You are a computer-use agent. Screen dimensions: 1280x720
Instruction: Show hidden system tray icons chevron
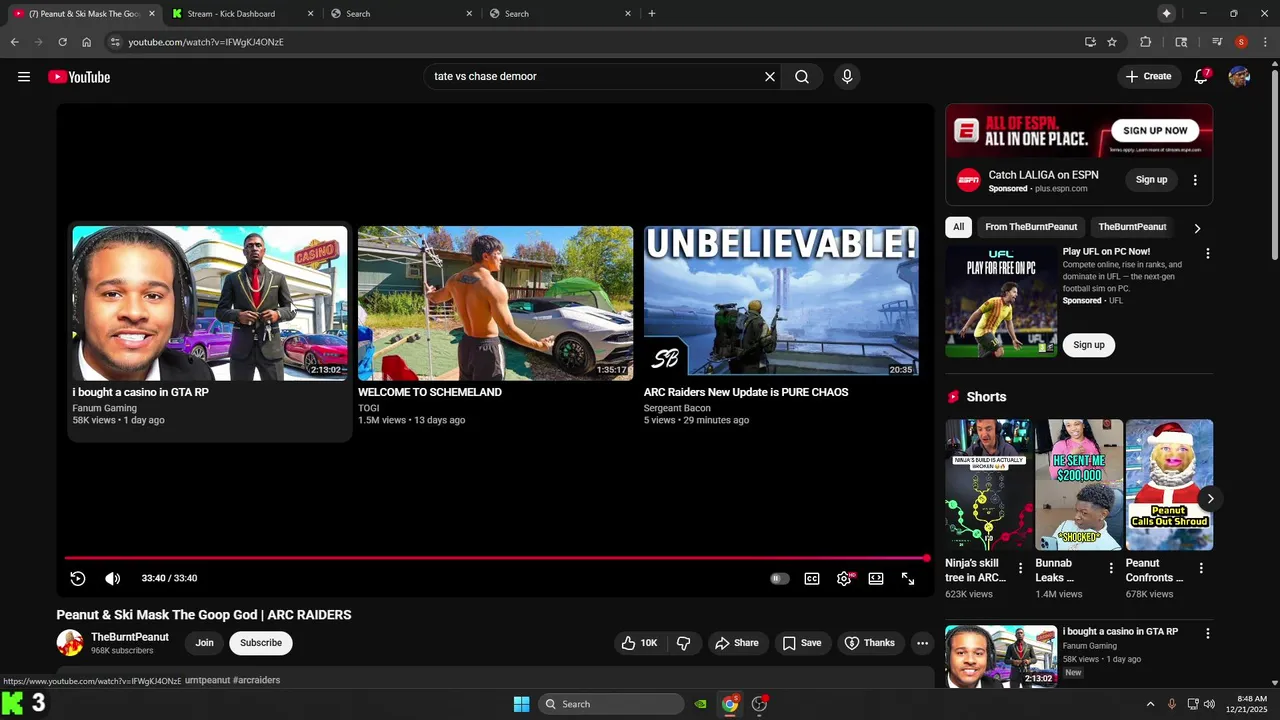click(x=1150, y=704)
